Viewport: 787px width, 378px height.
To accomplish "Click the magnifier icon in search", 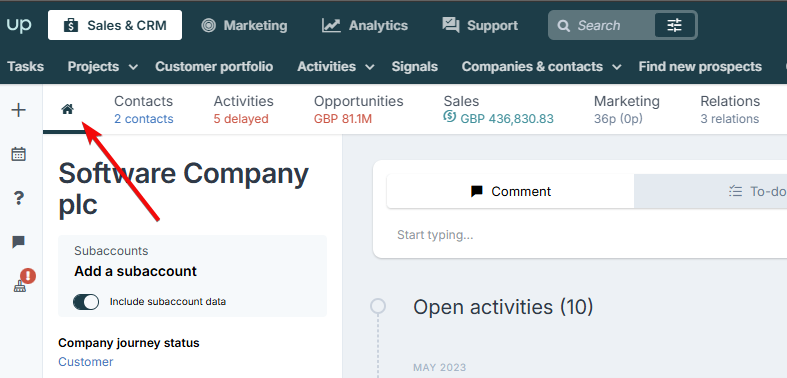I will pyautogui.click(x=564, y=26).
